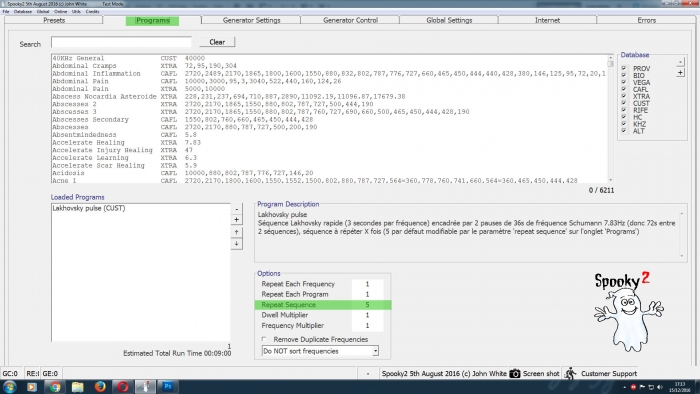This screenshot has height=394, width=700.
Task: Toggle the HC database checkbox
Action: pos(624,117)
